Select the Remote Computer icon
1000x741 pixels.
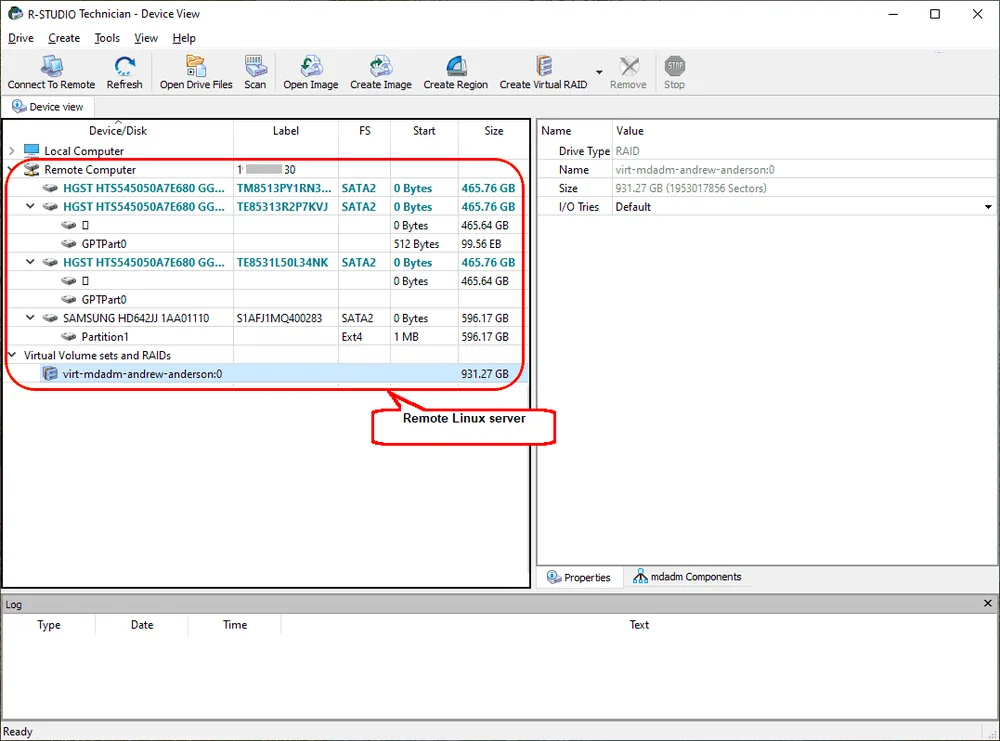pyautogui.click(x=31, y=170)
